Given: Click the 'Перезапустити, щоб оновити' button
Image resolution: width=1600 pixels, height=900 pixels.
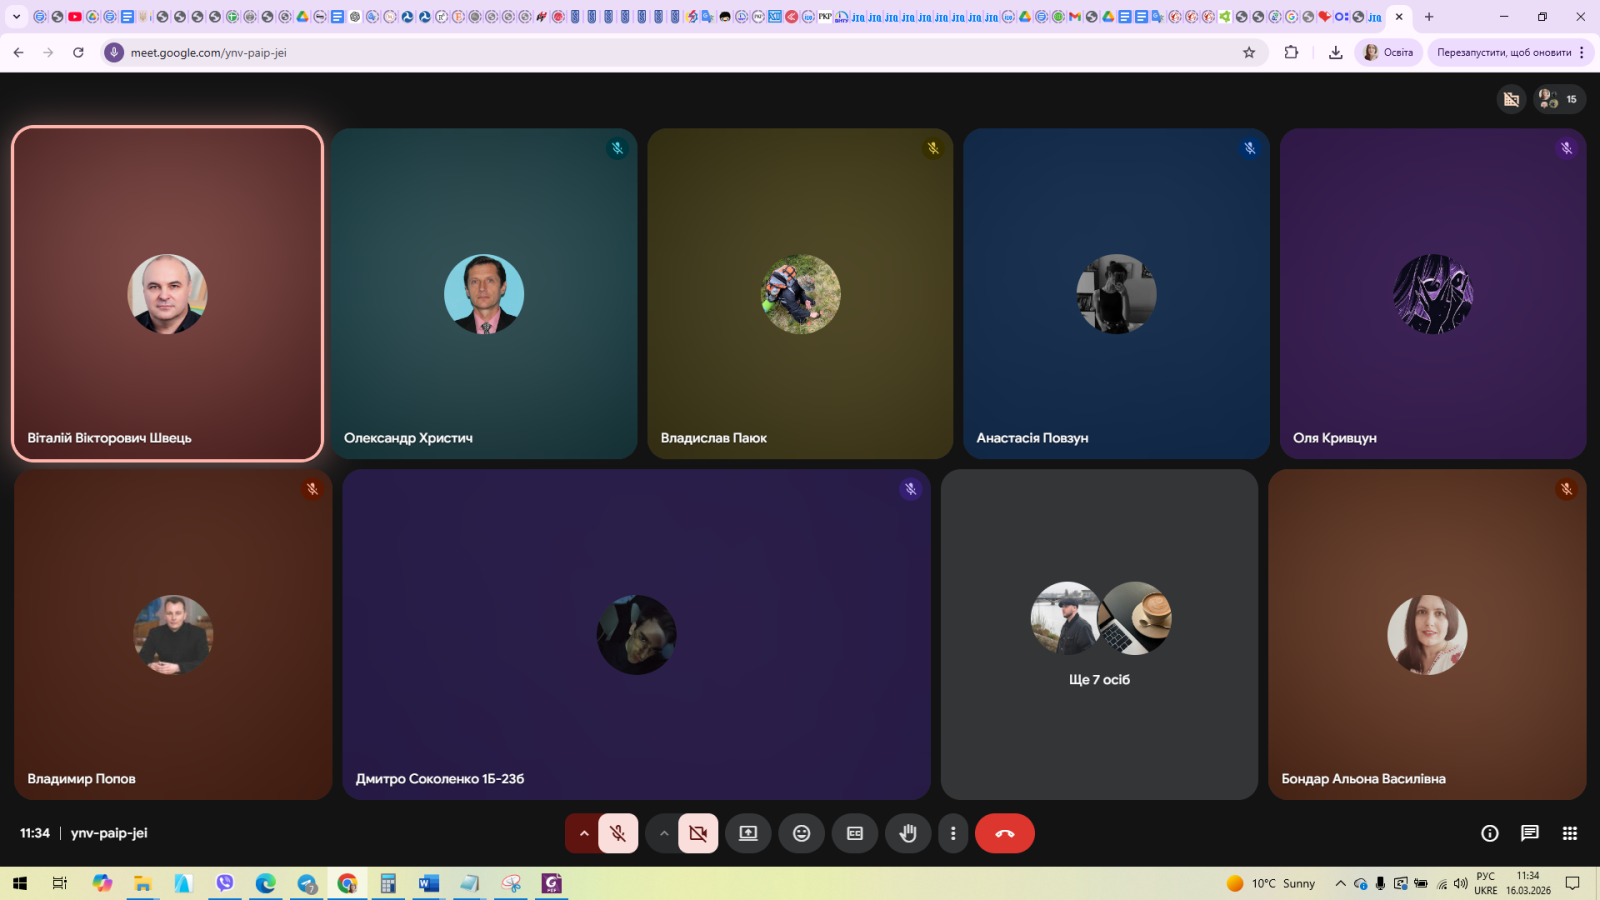Looking at the screenshot, I should click(x=1504, y=52).
